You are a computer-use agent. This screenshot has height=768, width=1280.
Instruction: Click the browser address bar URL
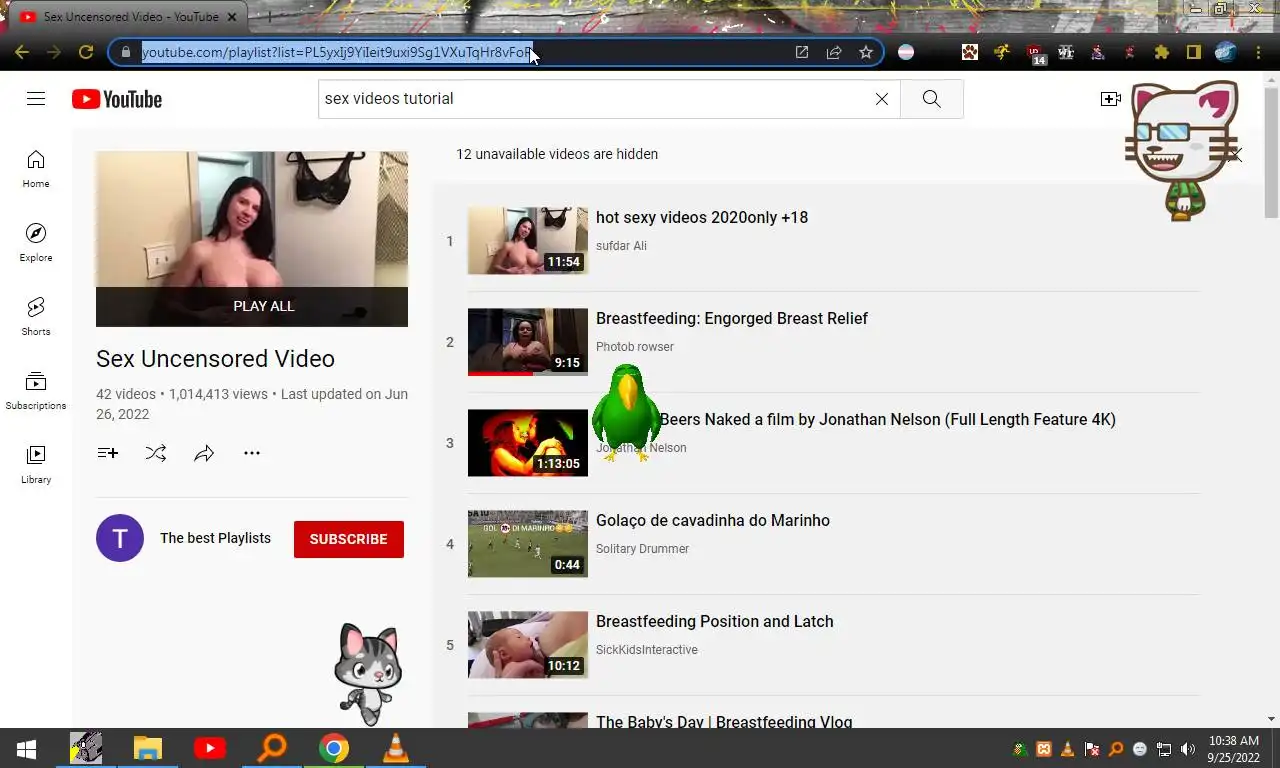click(336, 52)
